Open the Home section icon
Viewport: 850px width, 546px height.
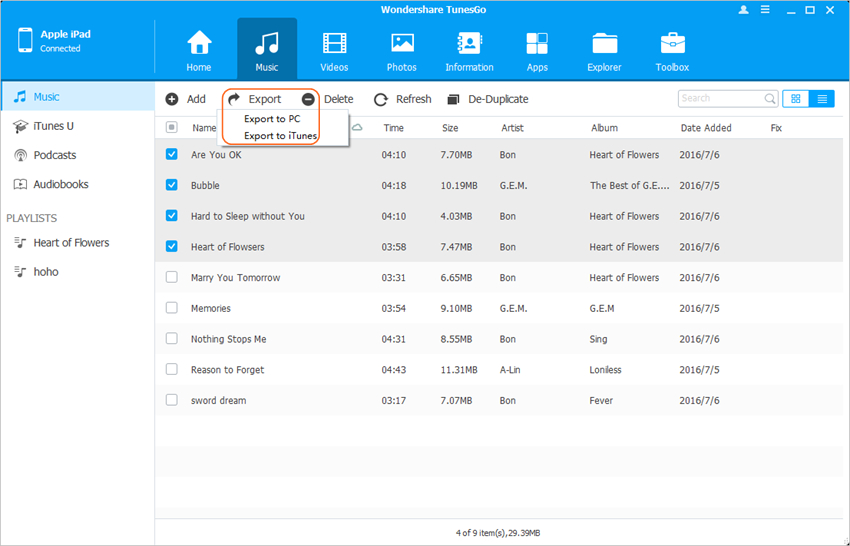point(199,44)
